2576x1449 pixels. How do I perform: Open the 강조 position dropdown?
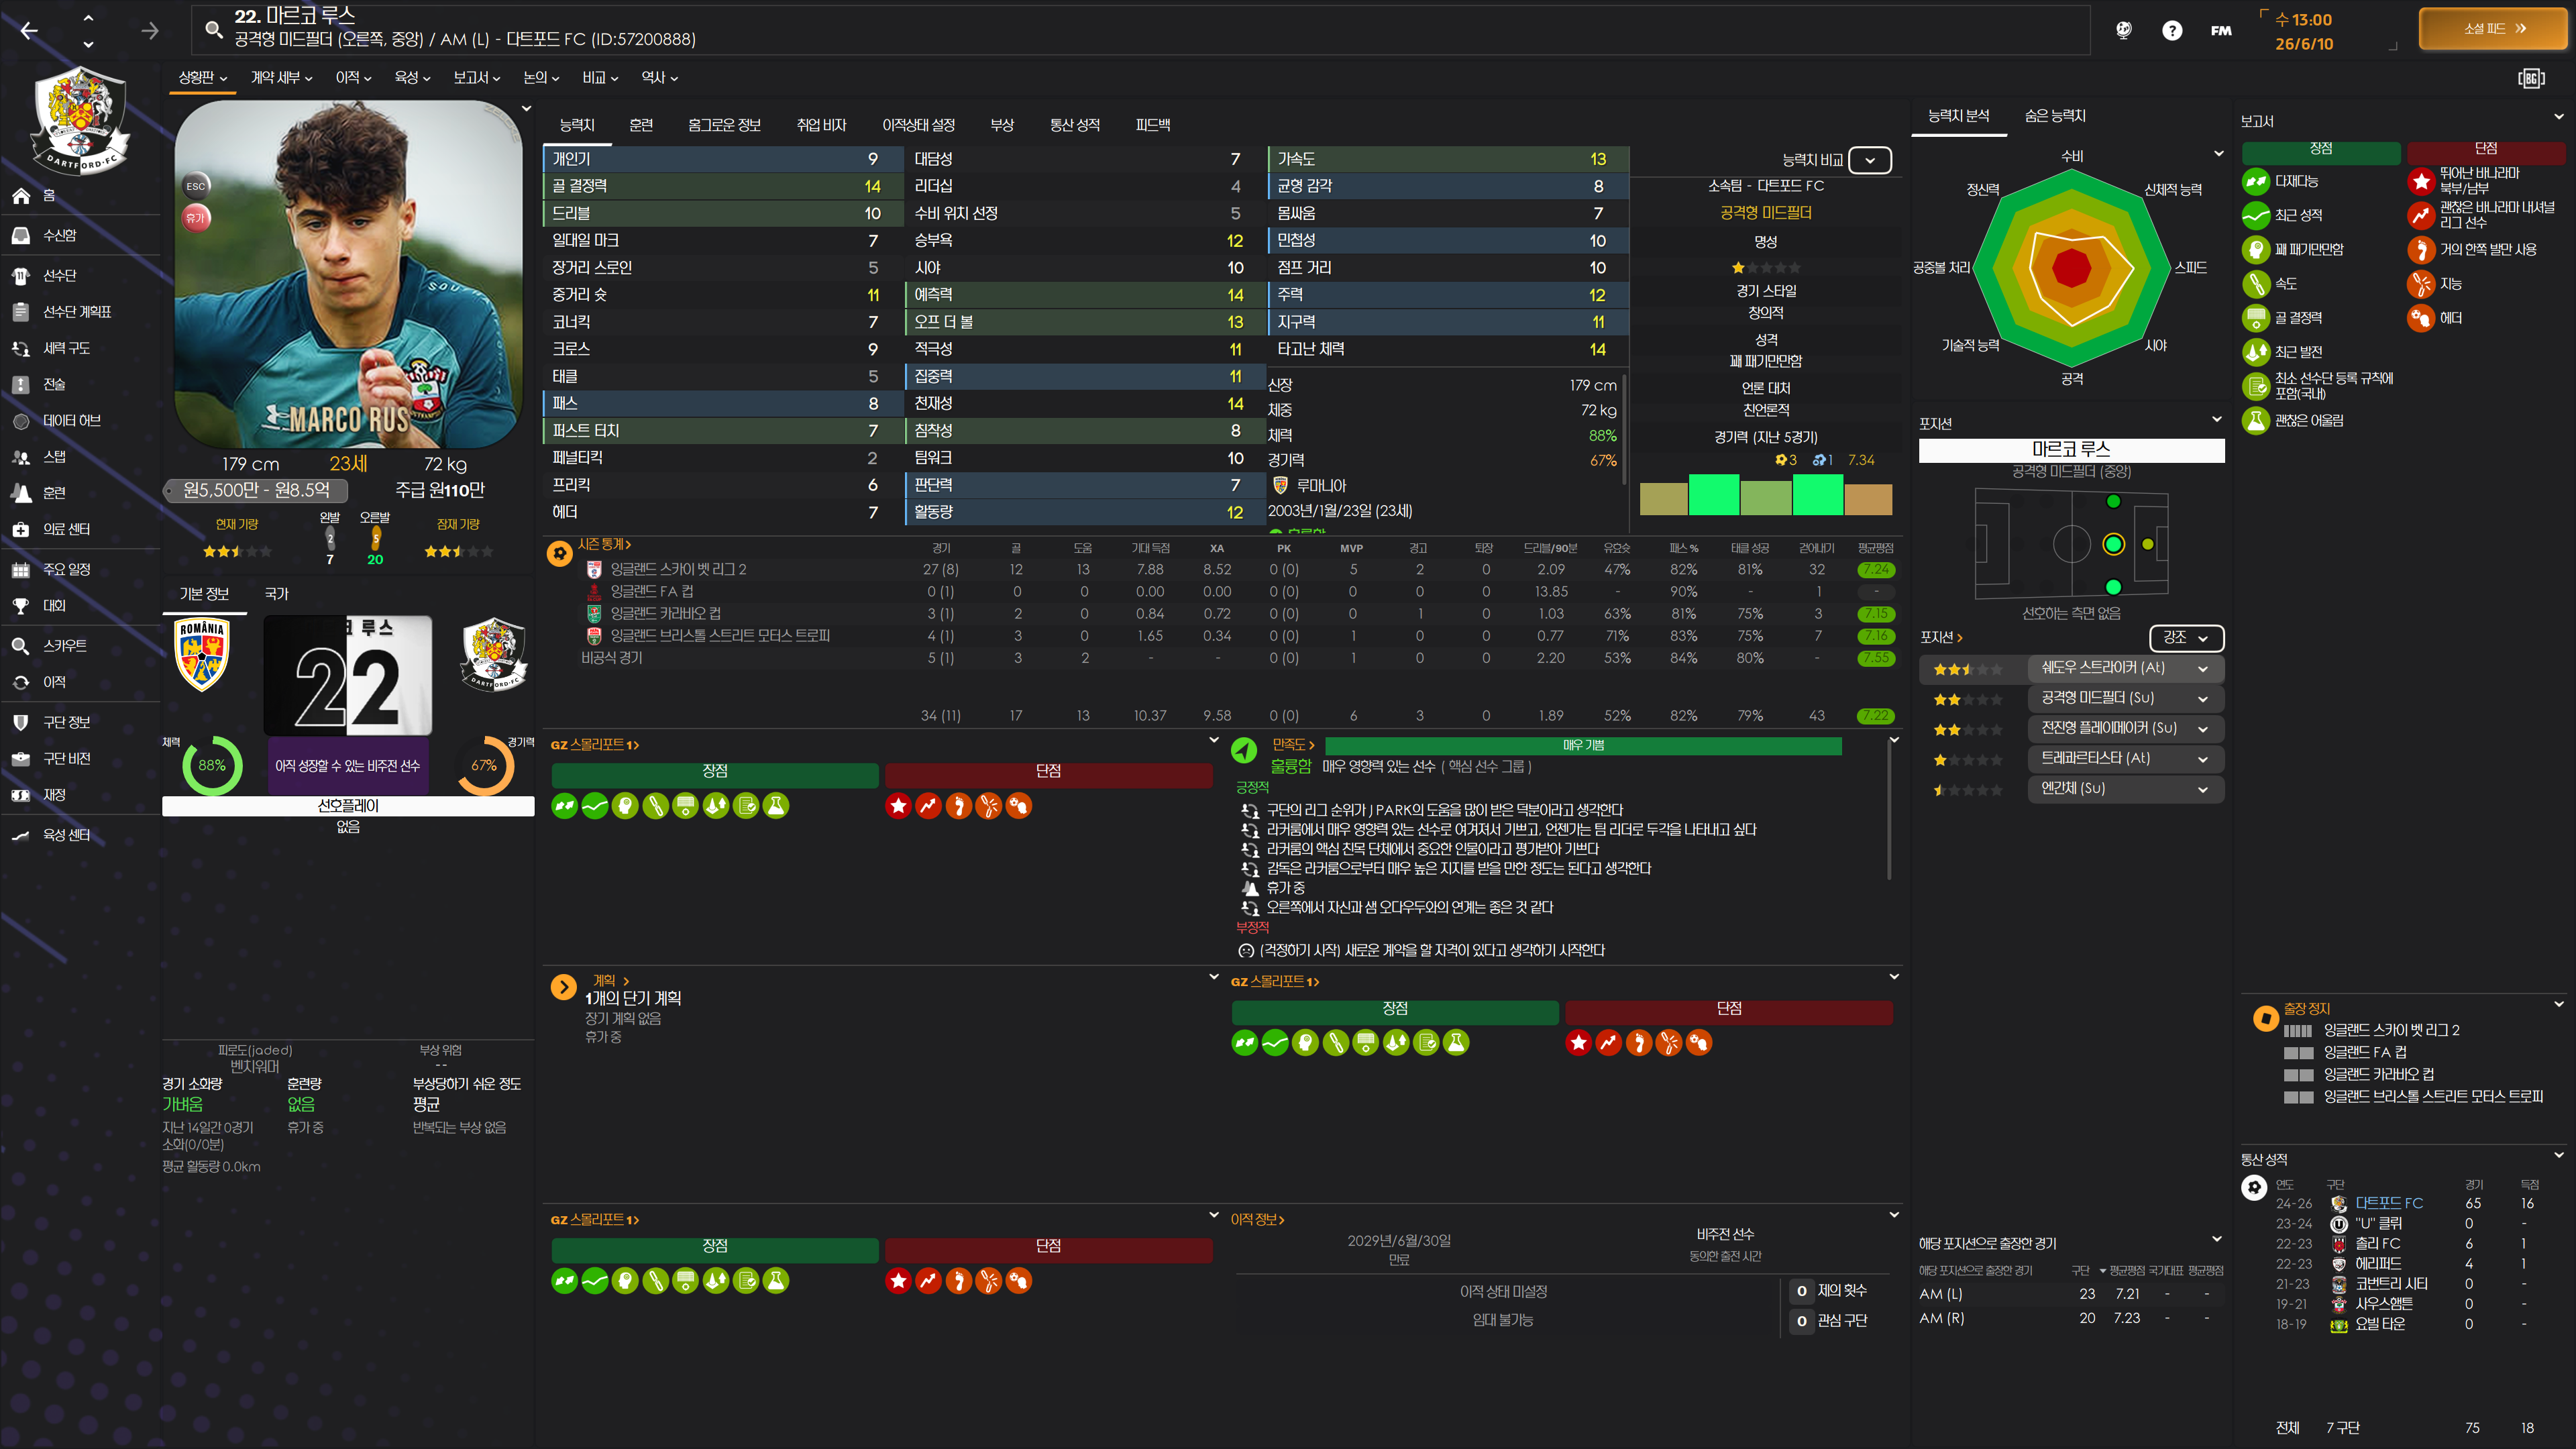click(x=2185, y=637)
